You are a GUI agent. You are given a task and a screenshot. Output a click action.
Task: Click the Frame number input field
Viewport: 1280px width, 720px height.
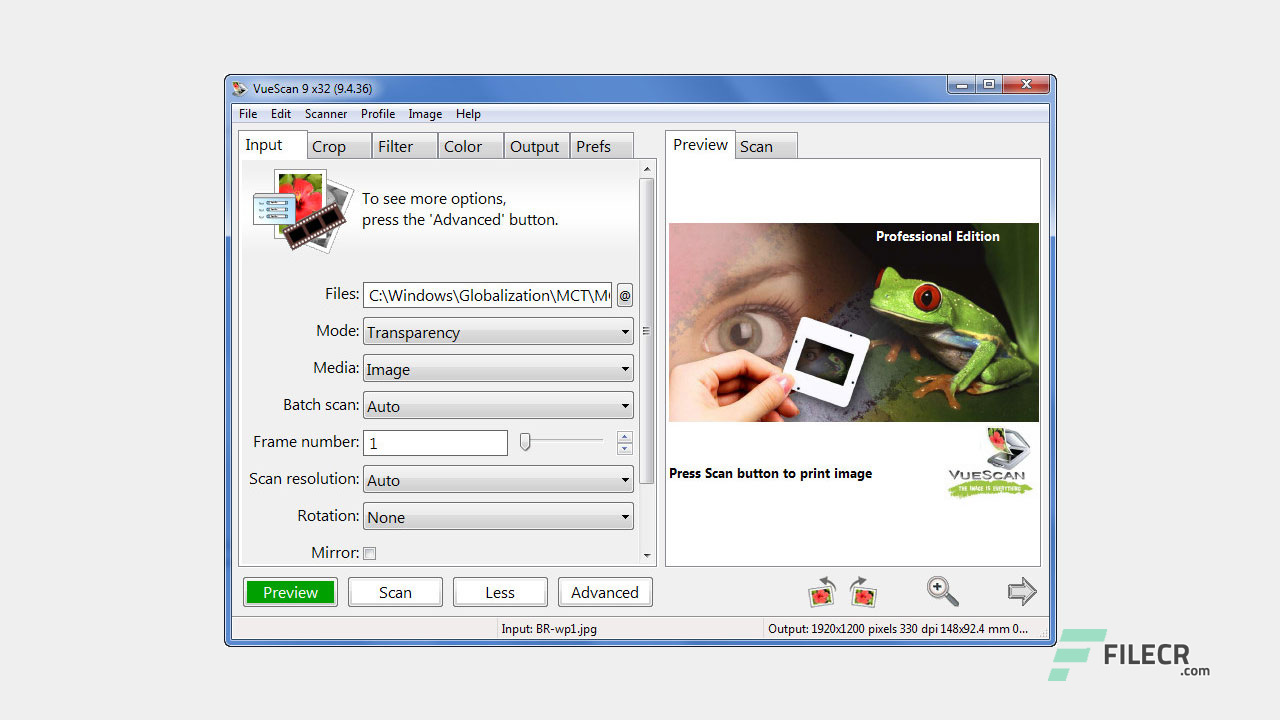point(435,443)
